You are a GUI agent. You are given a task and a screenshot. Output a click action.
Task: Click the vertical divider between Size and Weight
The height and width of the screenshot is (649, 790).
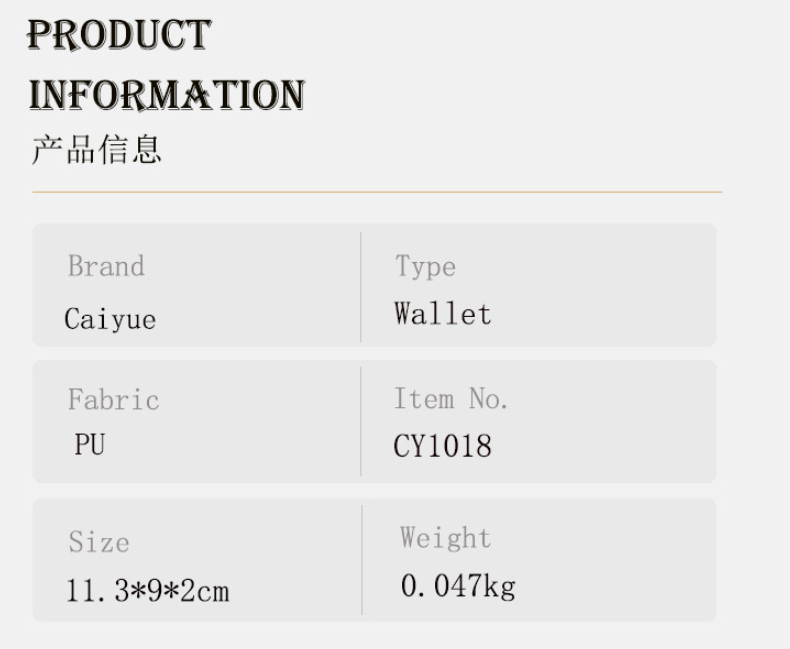pyautogui.click(x=362, y=560)
